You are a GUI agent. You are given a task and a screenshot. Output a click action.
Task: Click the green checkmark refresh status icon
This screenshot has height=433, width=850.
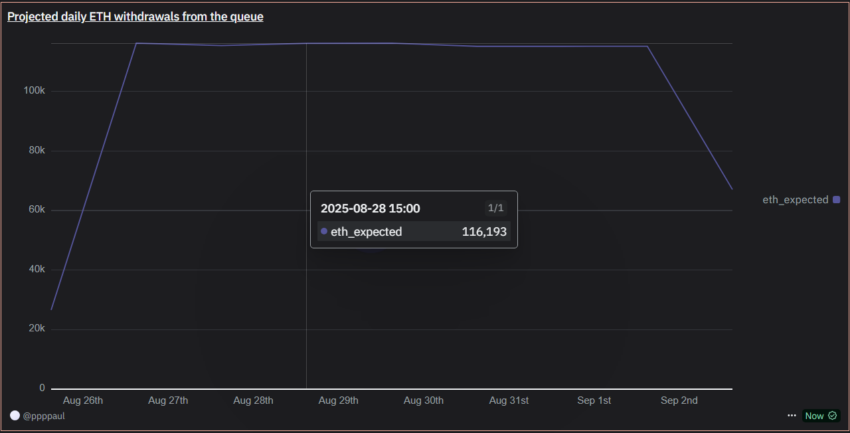point(833,415)
